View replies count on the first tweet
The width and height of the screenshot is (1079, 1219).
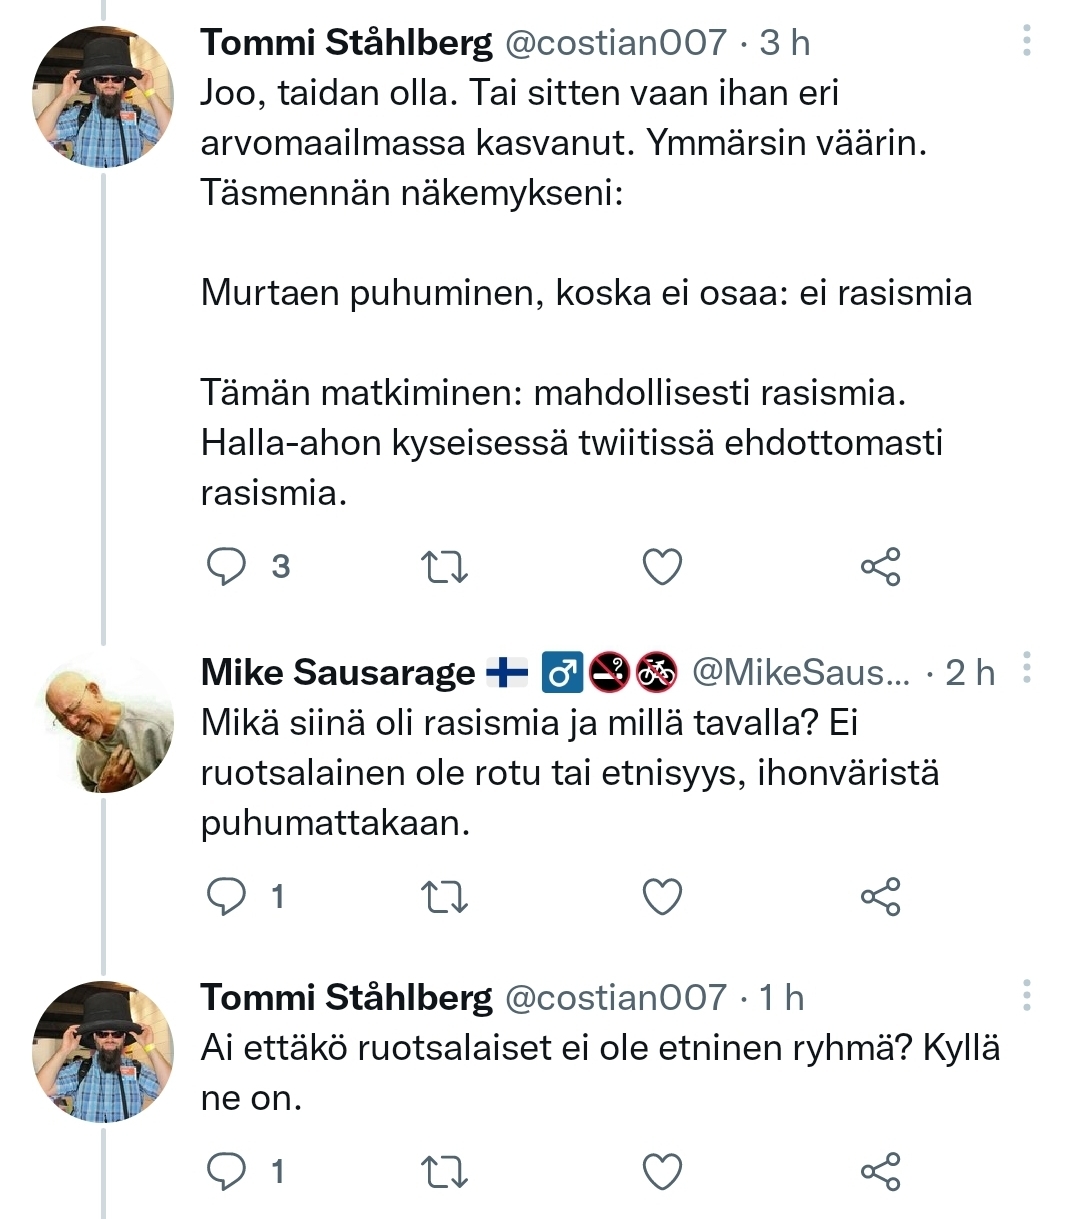(278, 567)
